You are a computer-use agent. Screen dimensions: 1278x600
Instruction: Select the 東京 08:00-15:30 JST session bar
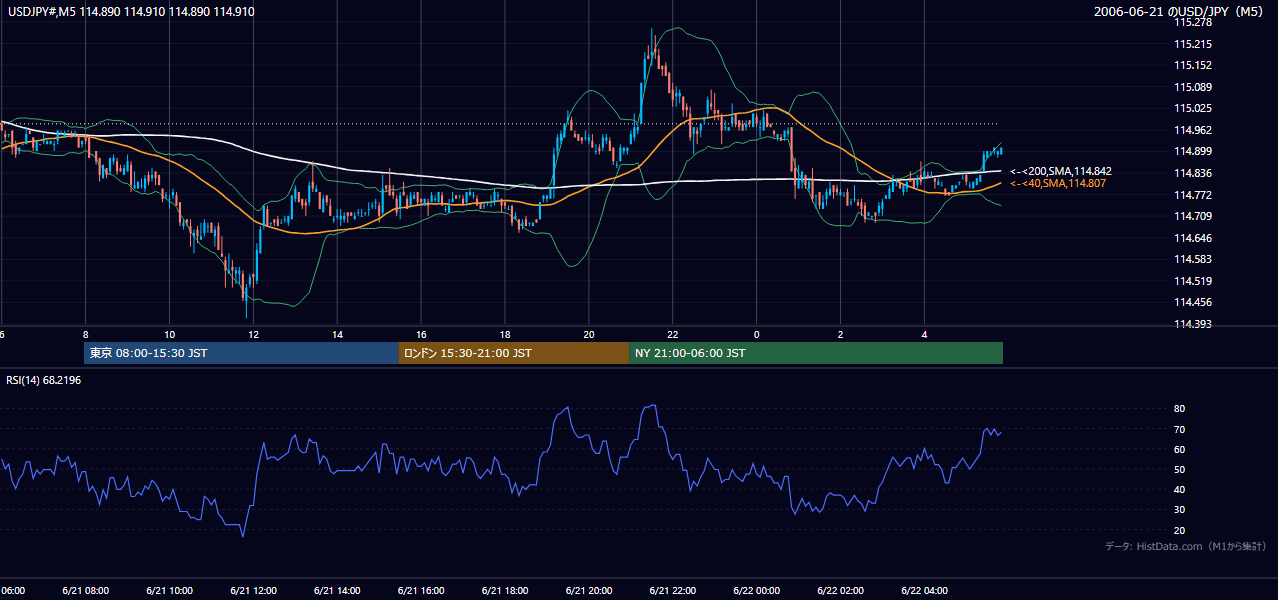(241, 353)
